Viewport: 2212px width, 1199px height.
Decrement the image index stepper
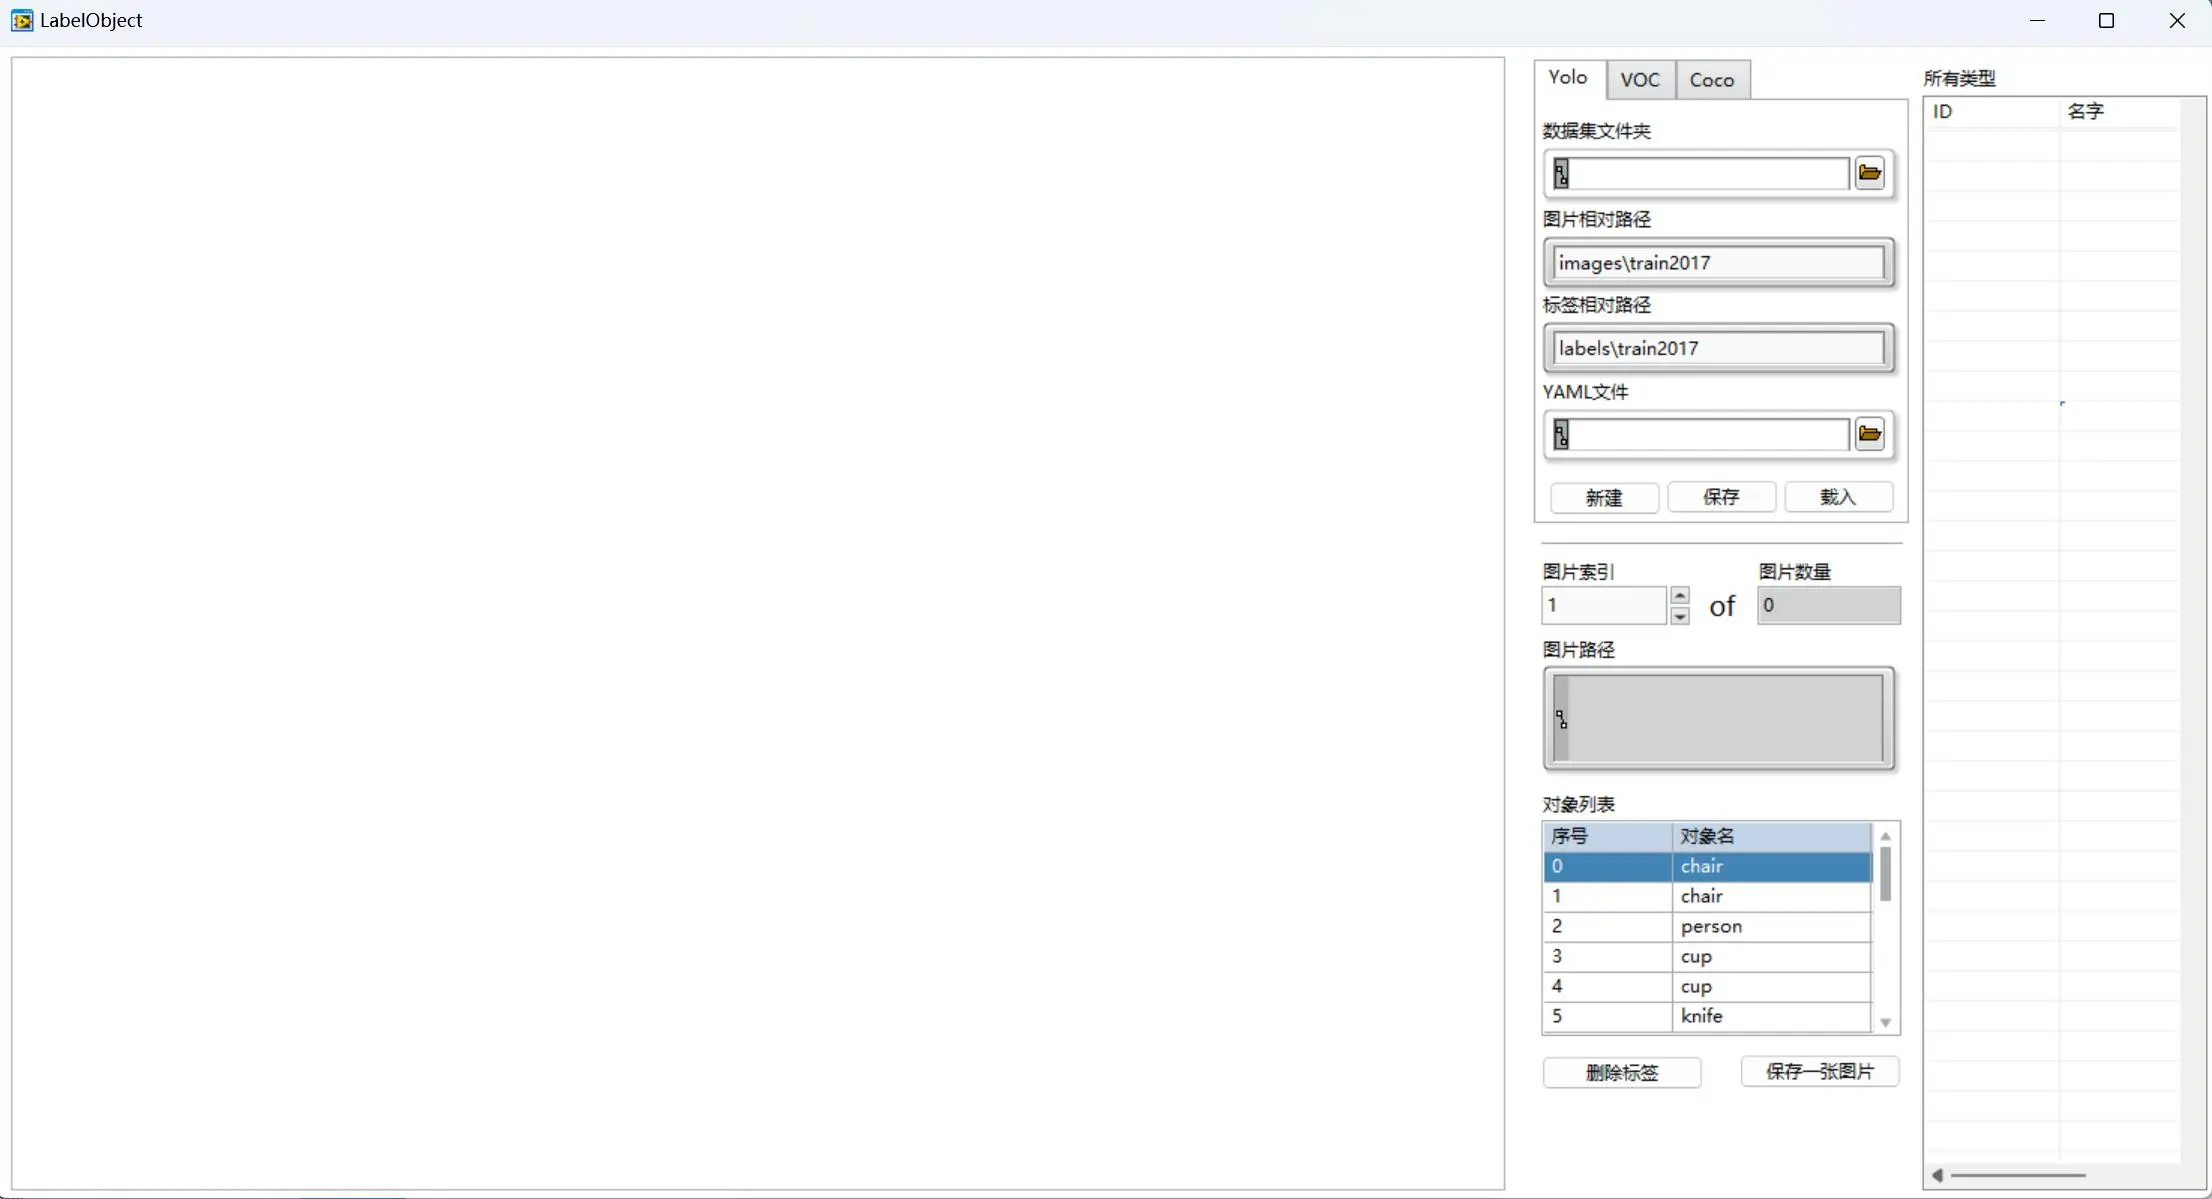(1680, 616)
